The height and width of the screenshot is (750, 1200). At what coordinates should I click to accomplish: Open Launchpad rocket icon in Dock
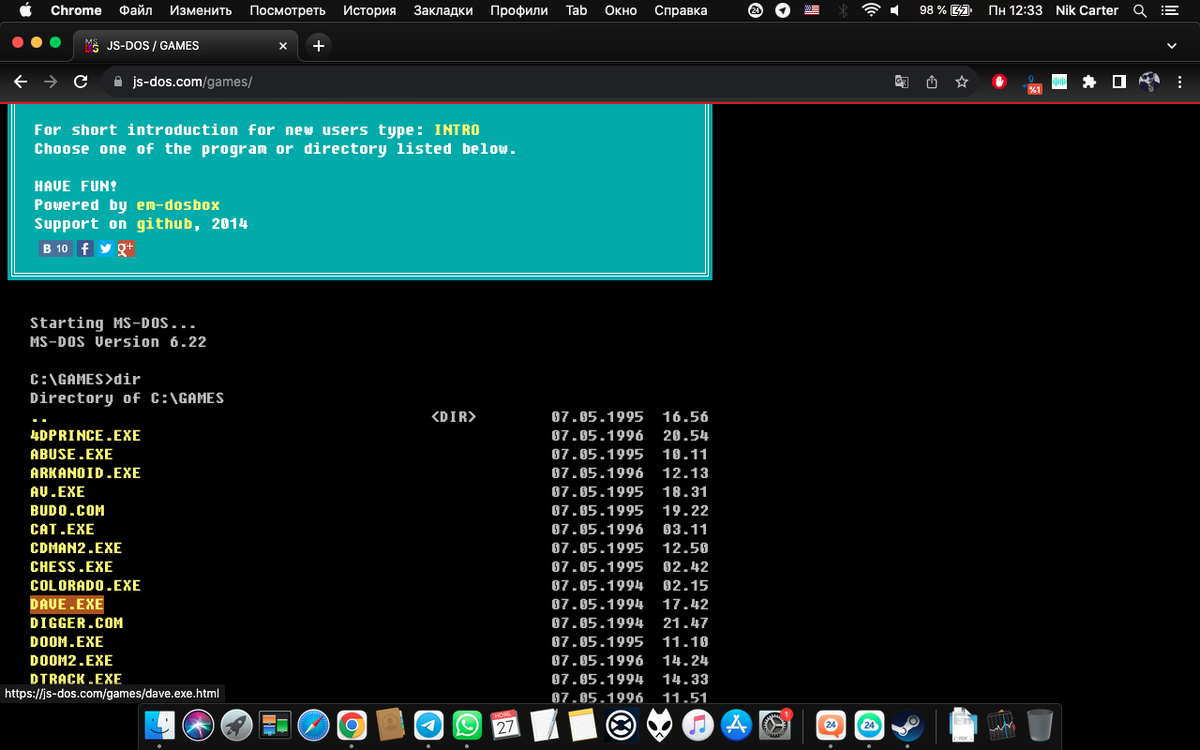click(236, 724)
